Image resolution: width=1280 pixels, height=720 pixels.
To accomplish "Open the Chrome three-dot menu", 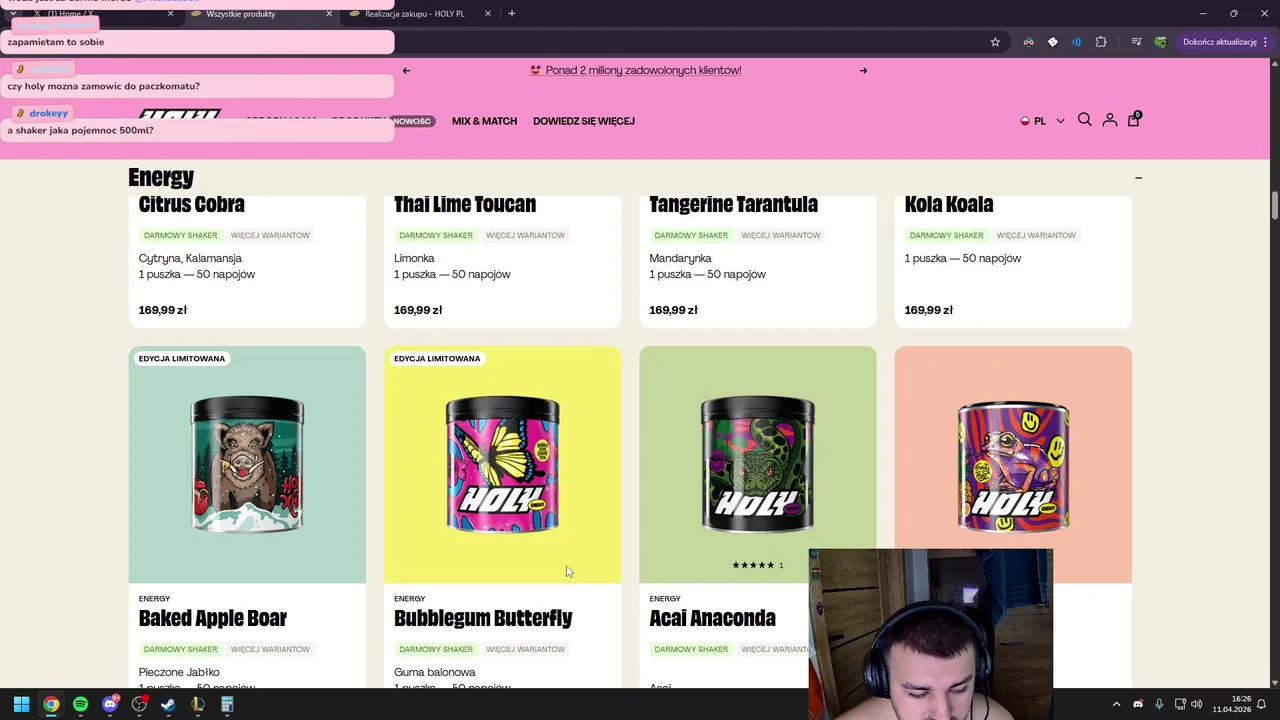I will pyautogui.click(x=1266, y=42).
